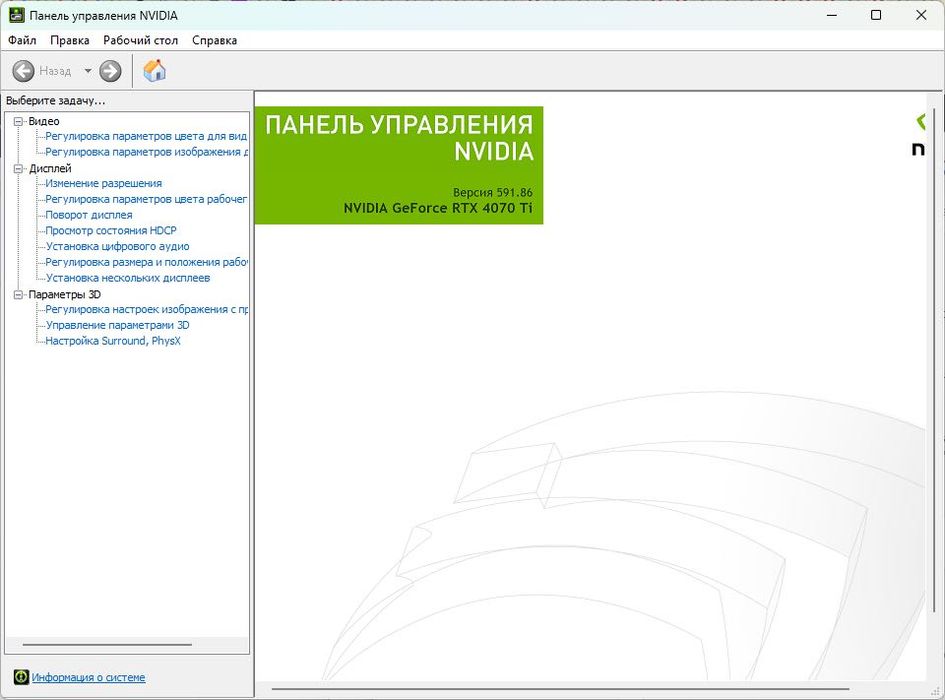This screenshot has width=945, height=700.
Task: Minimize the NVIDIA control panel window
Action: (x=832, y=15)
